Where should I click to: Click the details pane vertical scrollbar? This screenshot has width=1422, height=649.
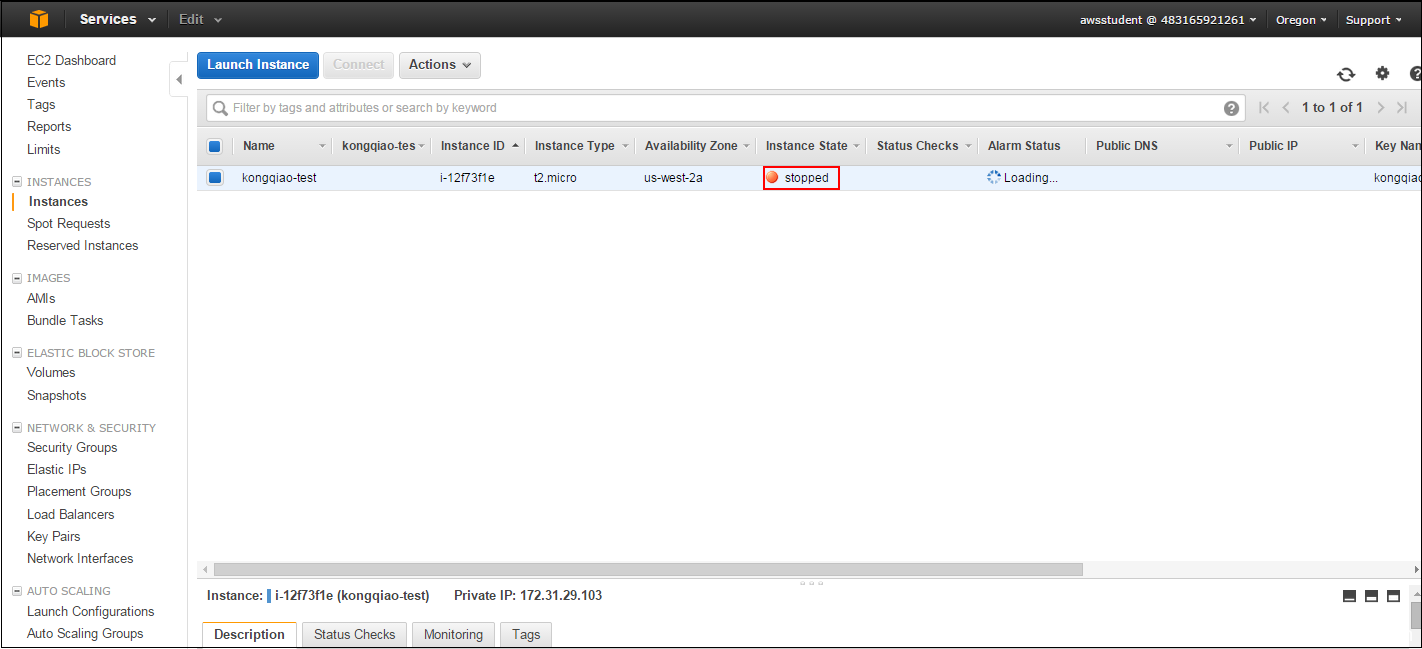1416,614
